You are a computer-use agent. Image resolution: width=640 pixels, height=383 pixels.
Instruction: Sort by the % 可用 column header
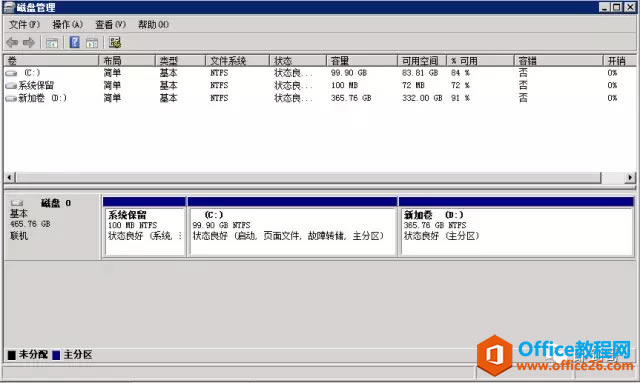480,61
